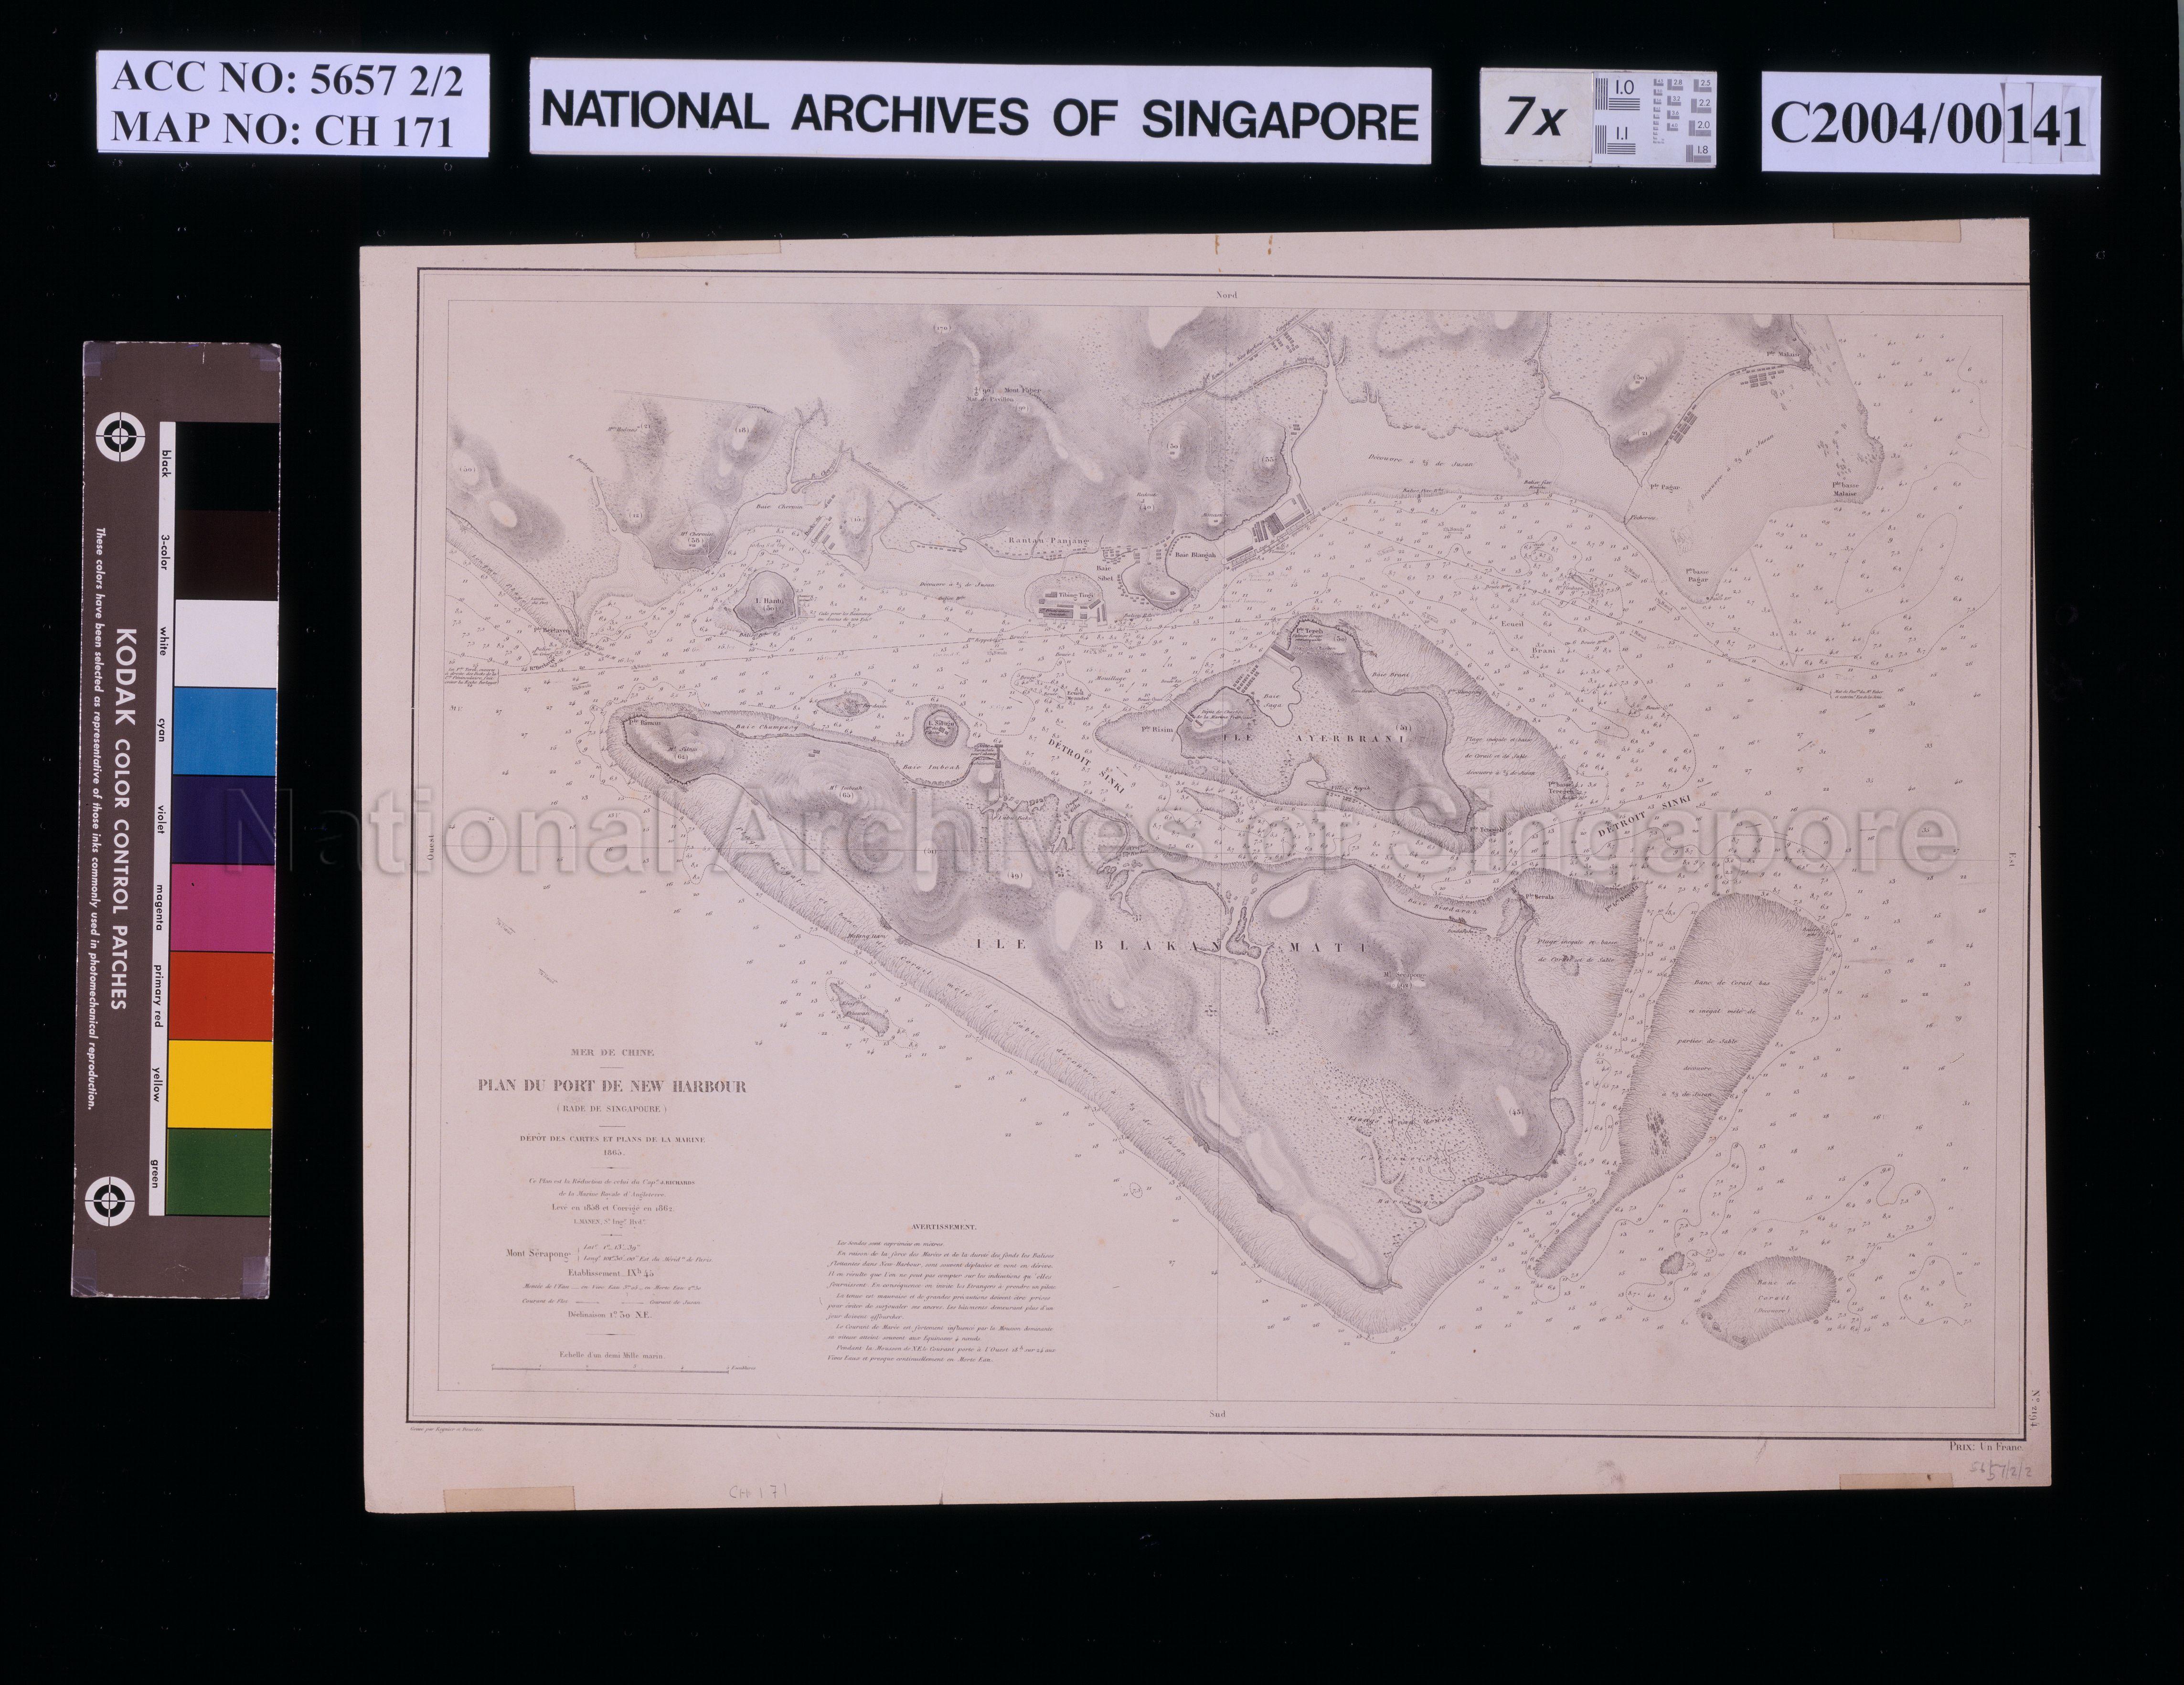Click the 2.8 bar pattern on the resolution chart
The height and width of the screenshot is (1685, 2184).
1676,84
